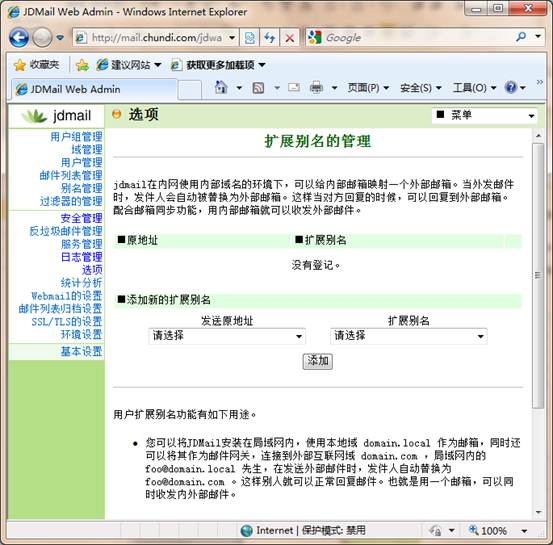Expand the address bar history dropdown

(x=232, y=37)
